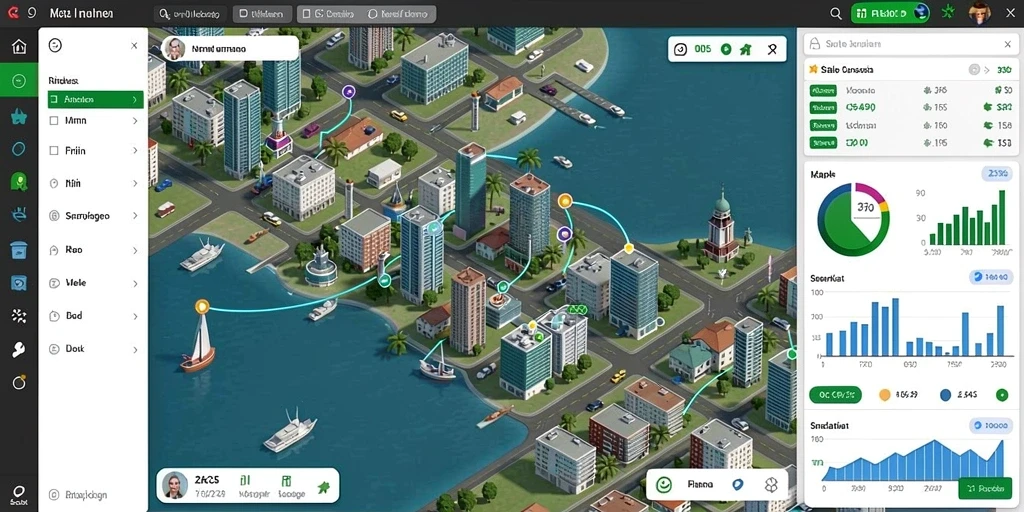Click the blue legend dot below bar chart
The width and height of the screenshot is (1024, 512).
(x=944, y=394)
